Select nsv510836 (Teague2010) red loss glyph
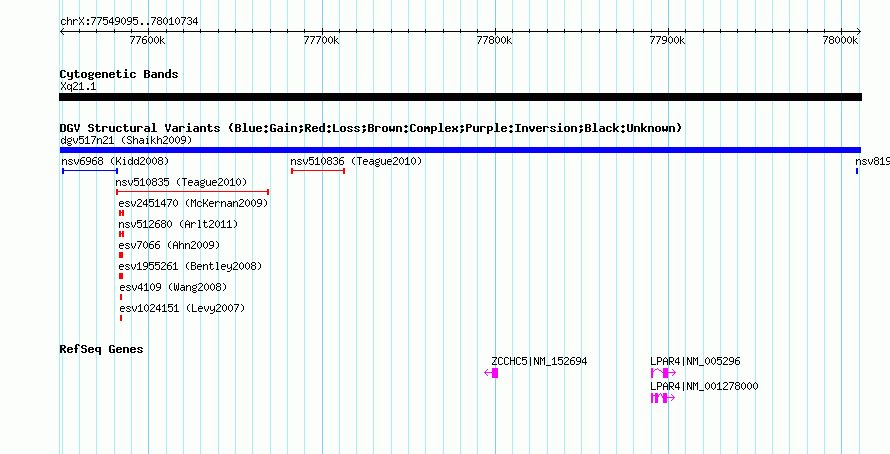 point(318,171)
